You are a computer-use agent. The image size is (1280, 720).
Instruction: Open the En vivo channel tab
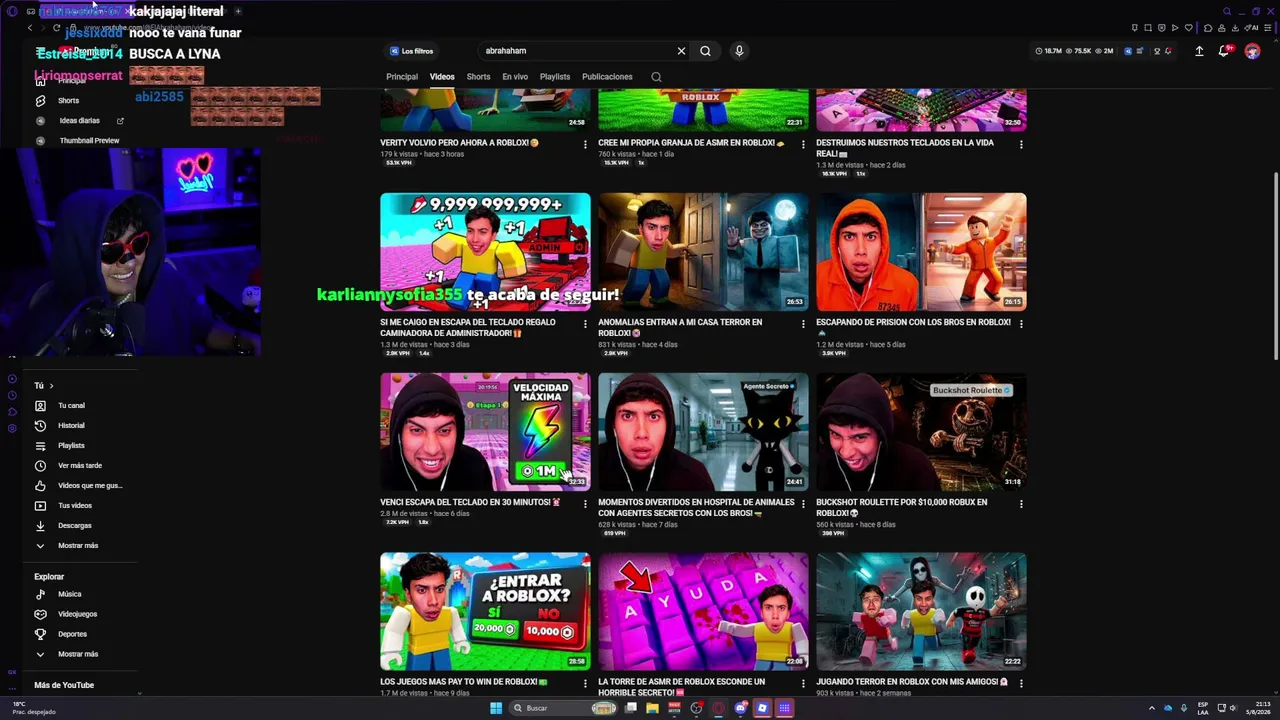pos(515,77)
